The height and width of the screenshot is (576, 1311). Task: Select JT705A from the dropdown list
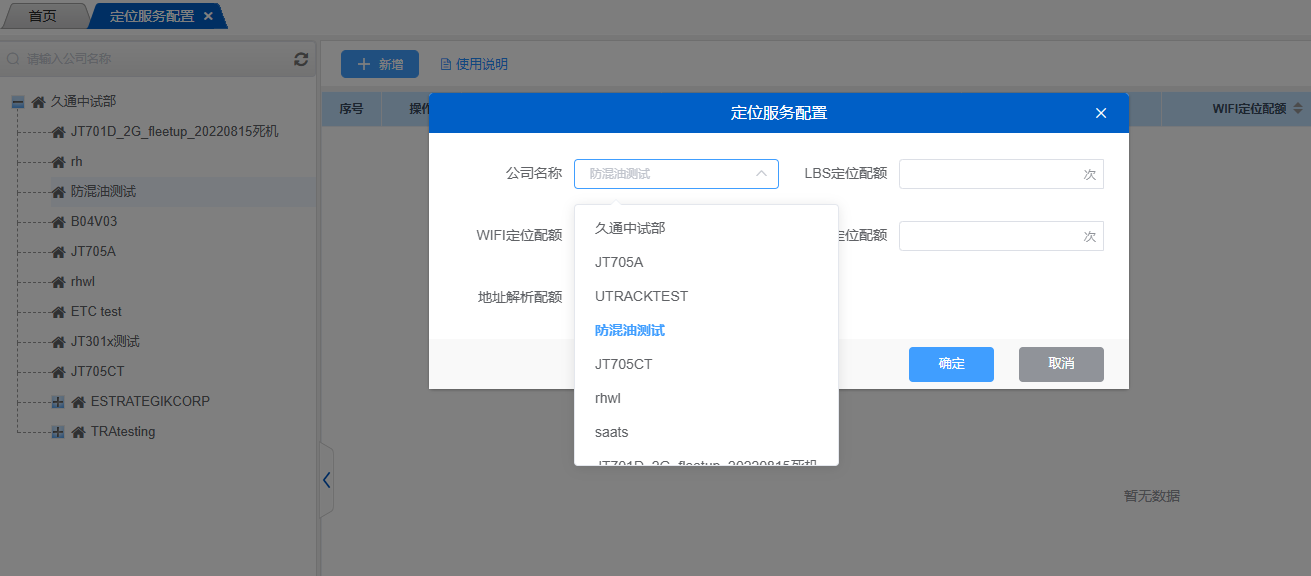[x=619, y=262]
